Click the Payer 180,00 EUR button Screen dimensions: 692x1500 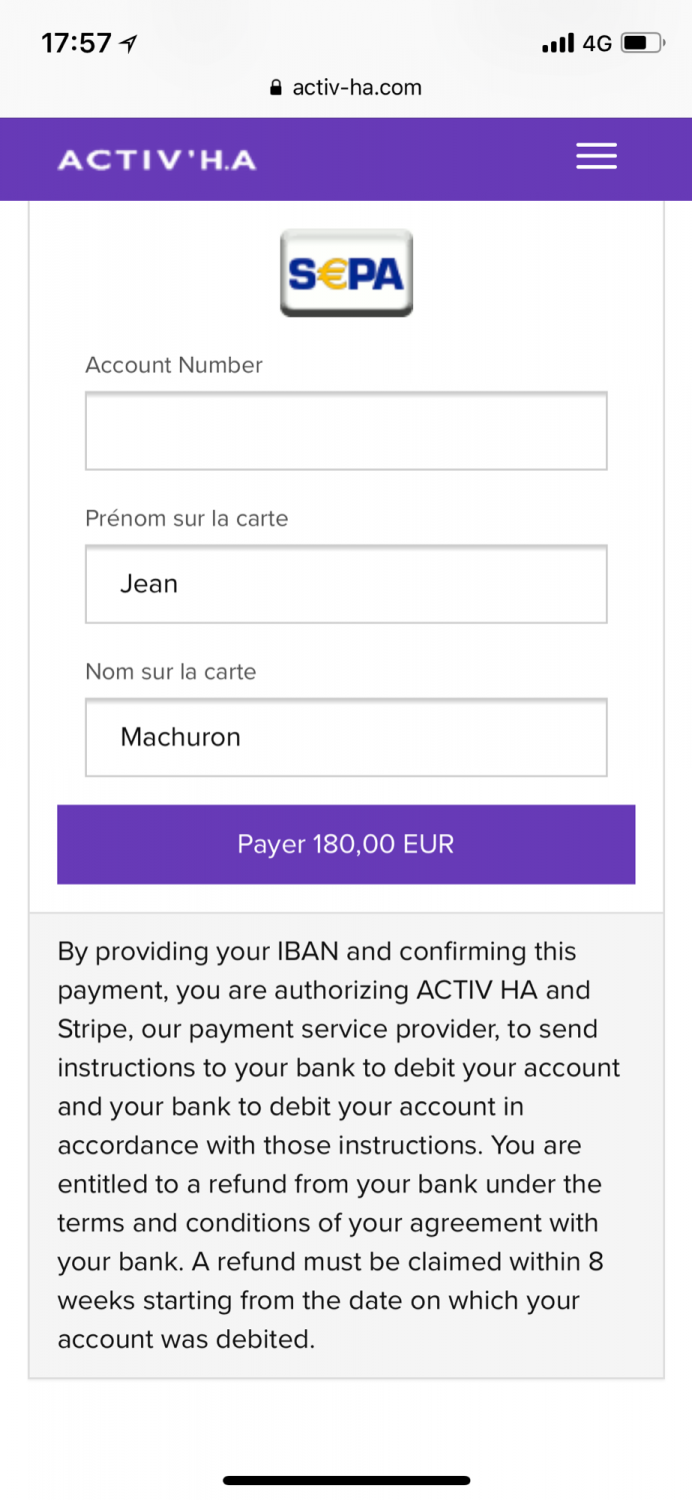point(346,844)
